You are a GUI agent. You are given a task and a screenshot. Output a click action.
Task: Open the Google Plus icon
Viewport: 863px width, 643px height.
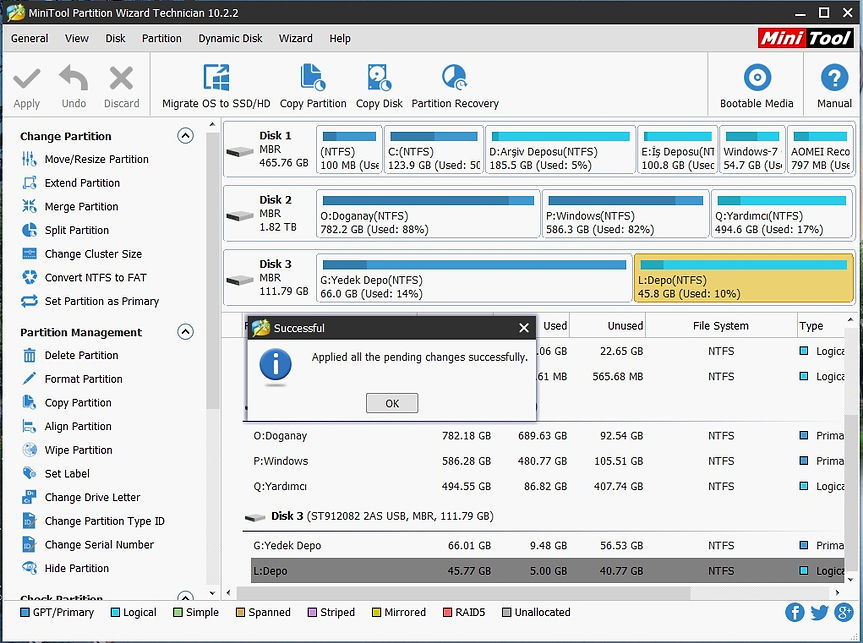[x=844, y=612]
